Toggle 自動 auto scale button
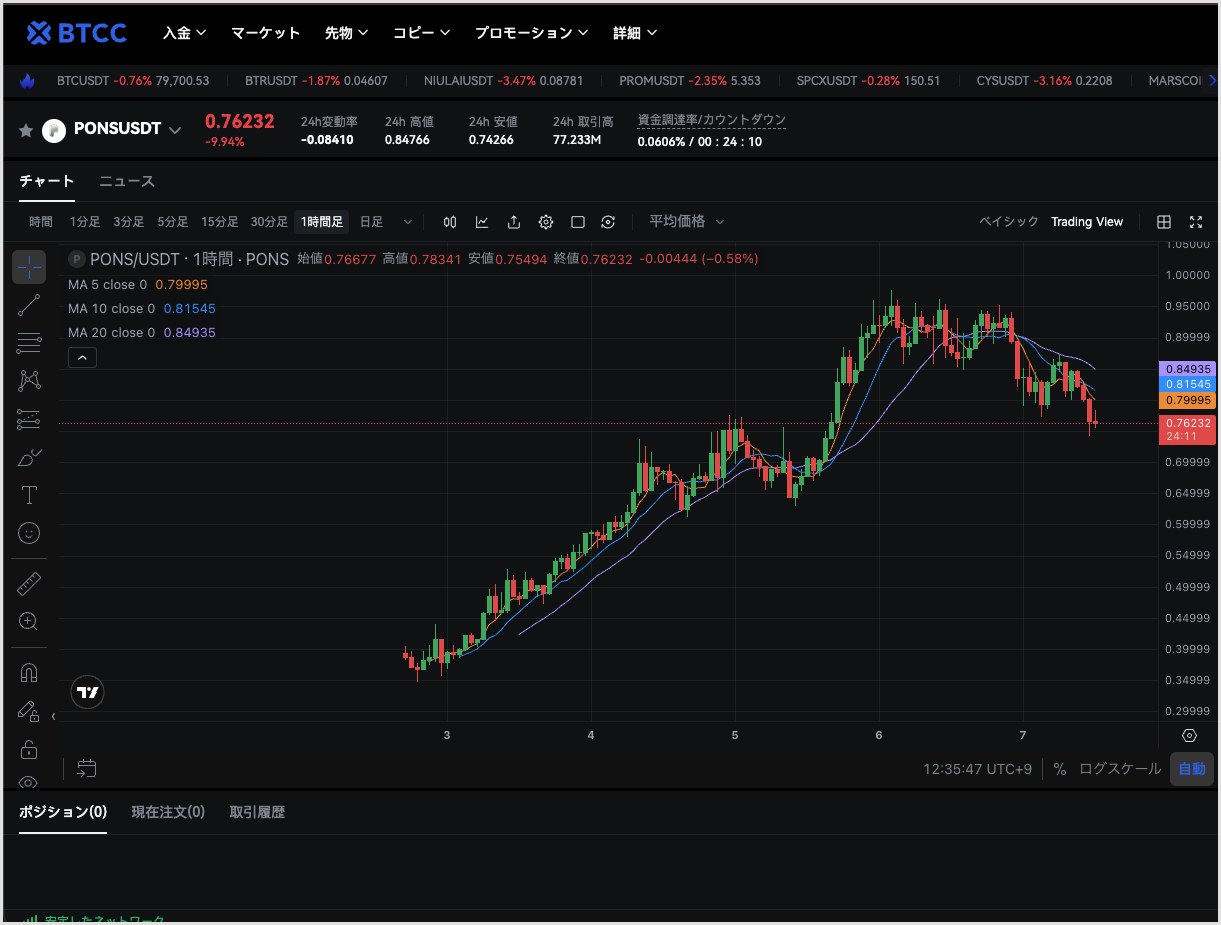This screenshot has width=1221, height=925. click(1192, 769)
